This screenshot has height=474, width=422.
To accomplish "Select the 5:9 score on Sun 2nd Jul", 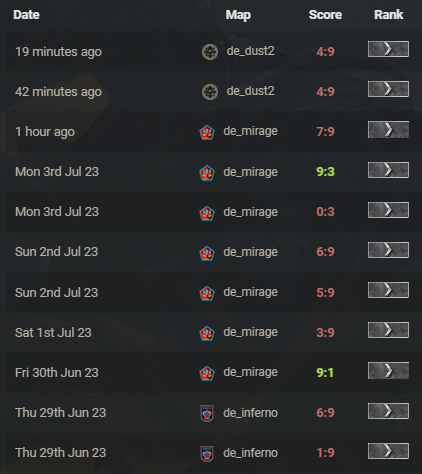I will pyautogui.click(x=325, y=292).
